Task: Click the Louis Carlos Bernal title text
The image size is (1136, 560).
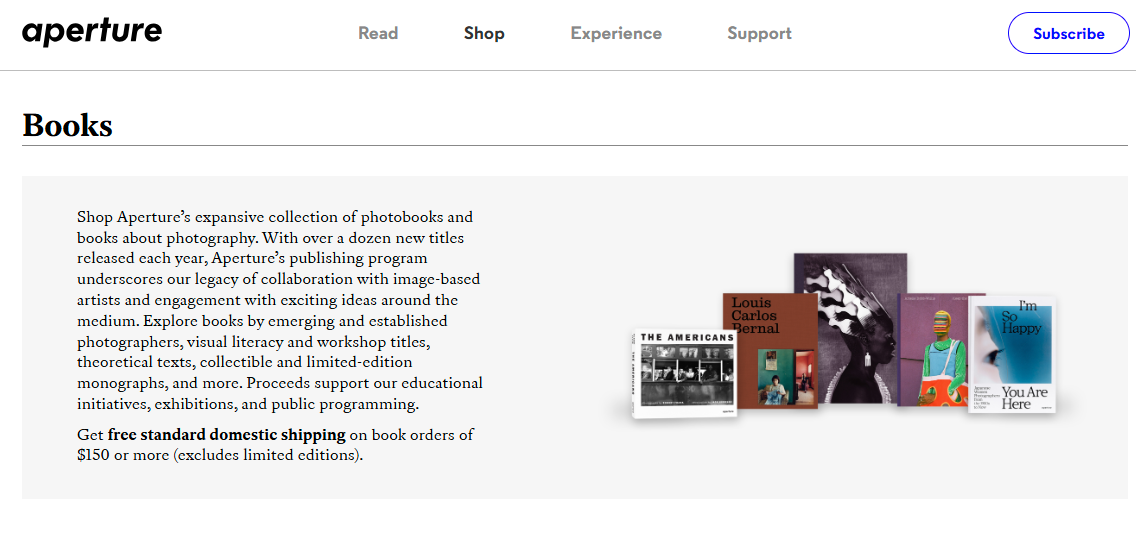Action: point(755,315)
